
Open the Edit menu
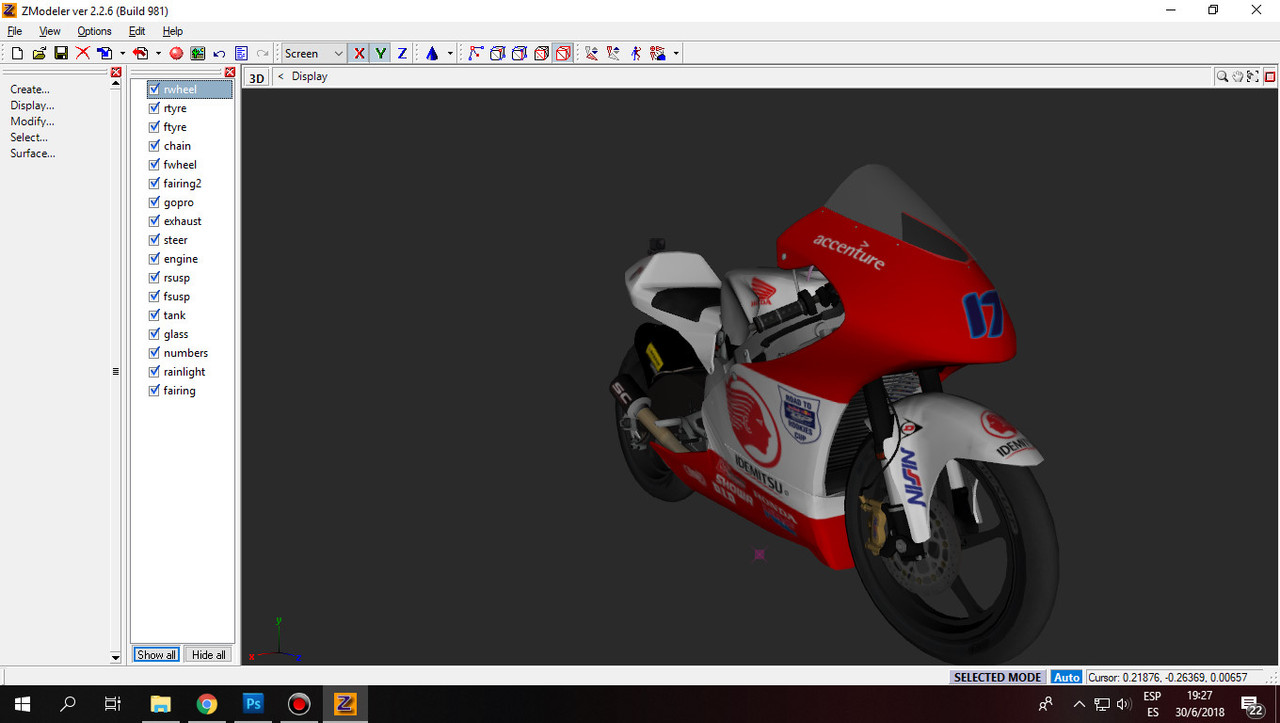pos(137,31)
